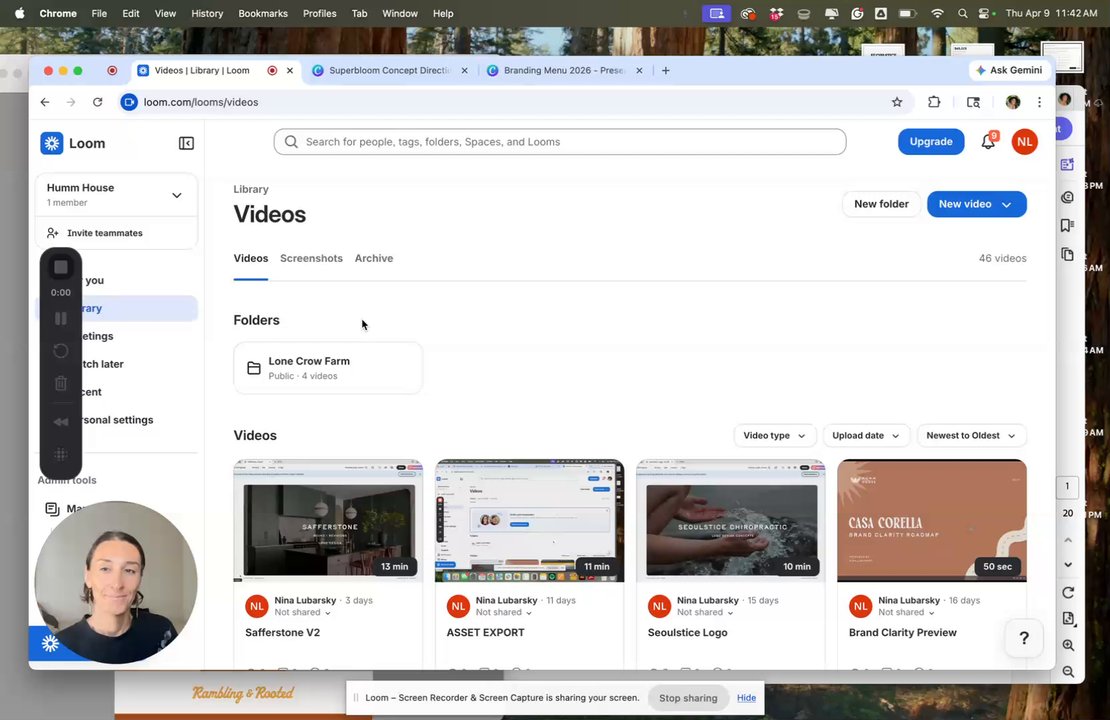Open the Bookmarks menu

click(x=263, y=13)
